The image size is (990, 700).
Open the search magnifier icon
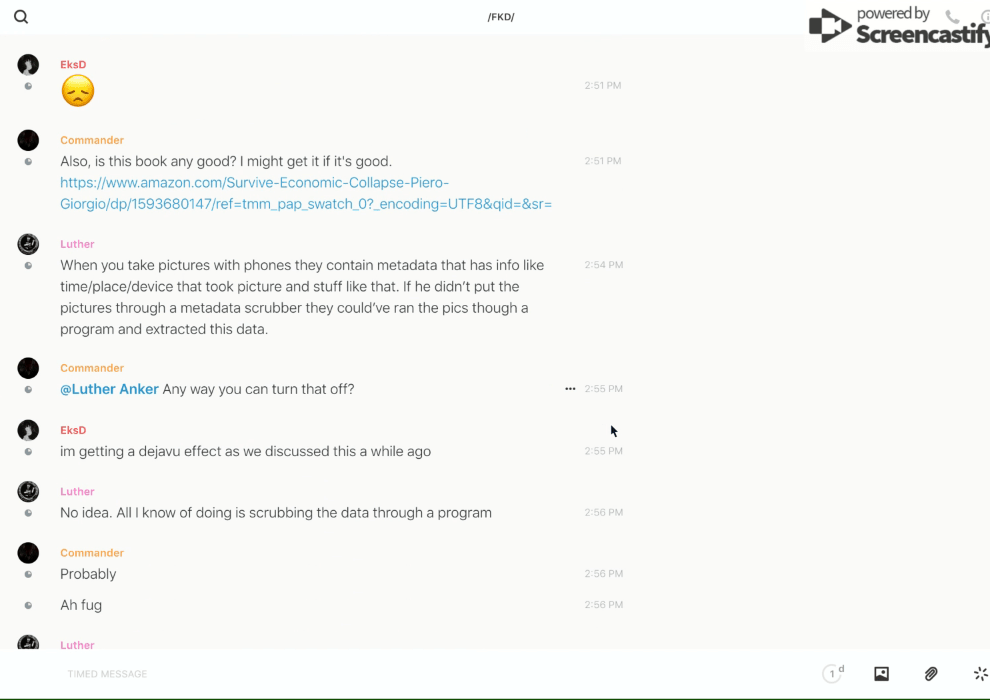pyautogui.click(x=21, y=17)
